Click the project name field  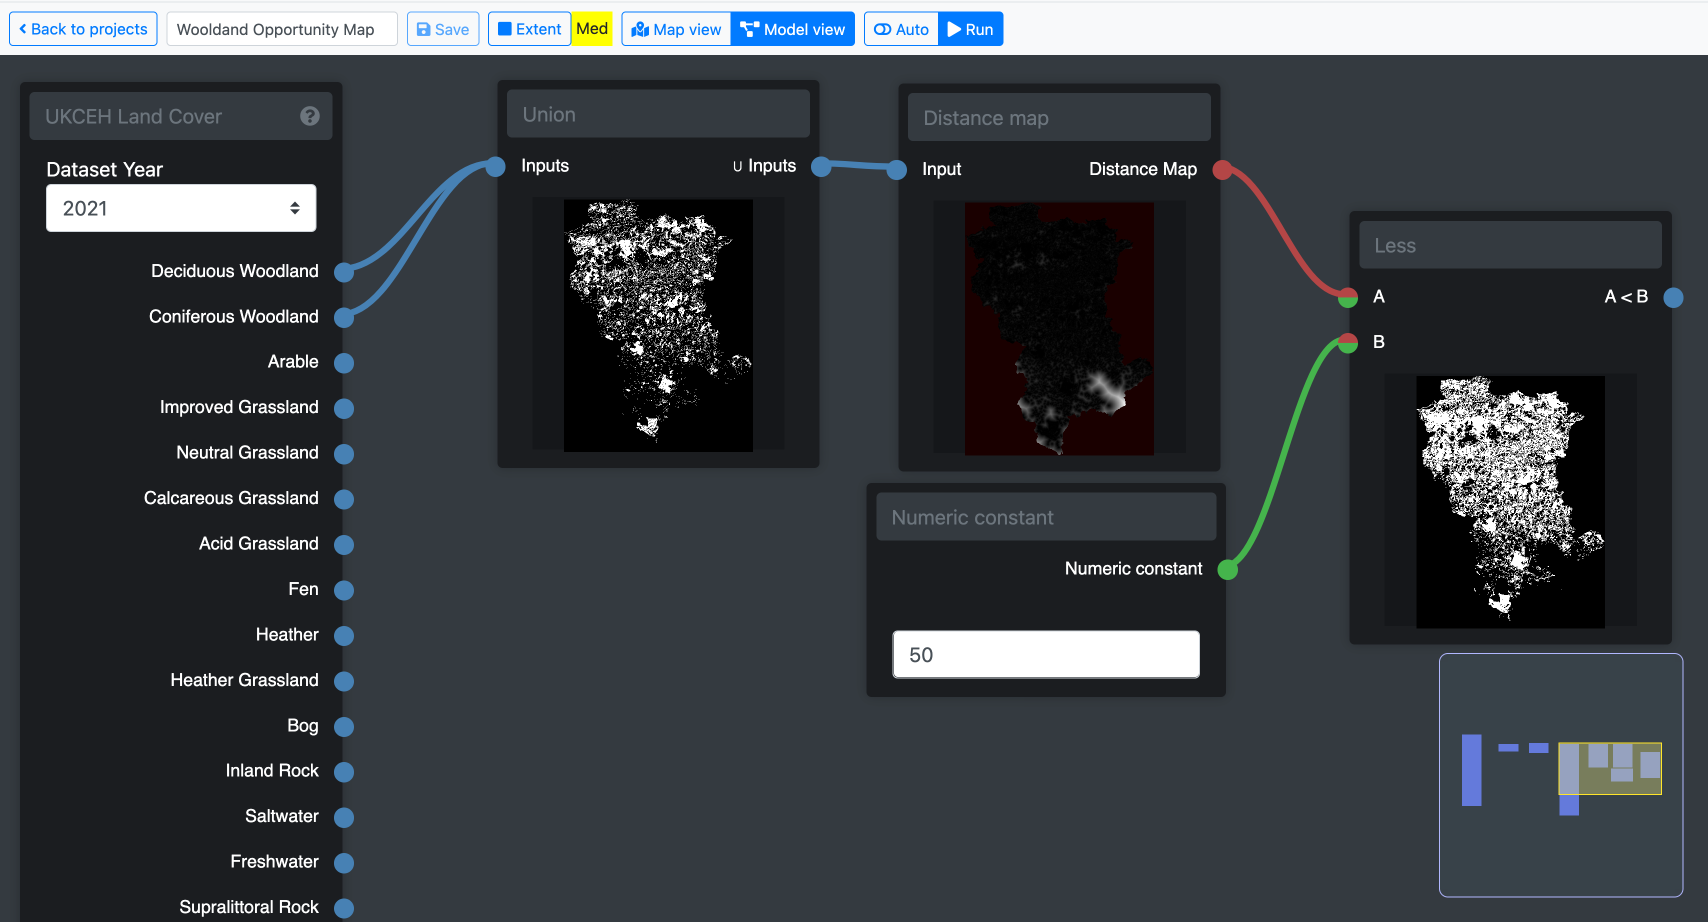[282, 29]
